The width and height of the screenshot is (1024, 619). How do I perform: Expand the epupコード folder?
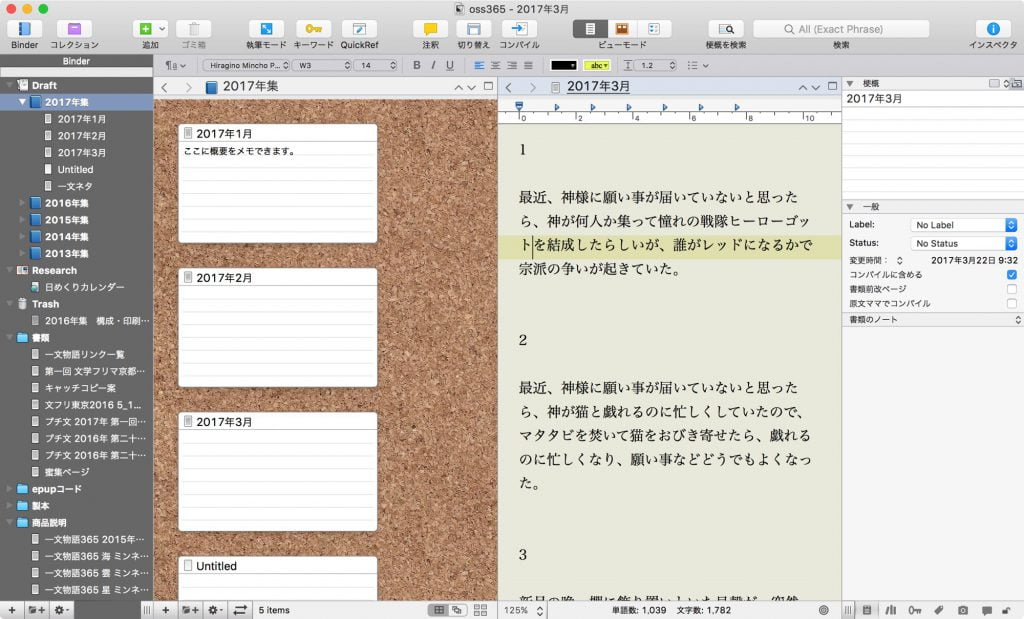tap(9, 489)
